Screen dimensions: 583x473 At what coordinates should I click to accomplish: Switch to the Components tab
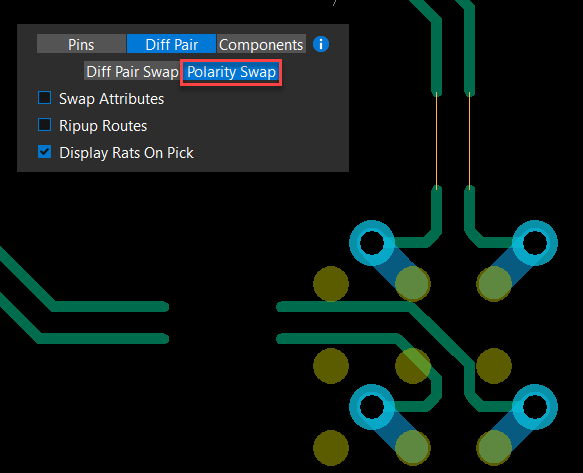[261, 44]
